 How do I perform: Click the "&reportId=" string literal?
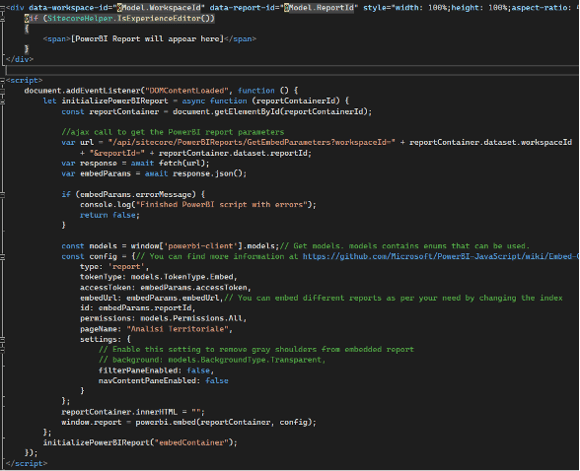[117, 153]
